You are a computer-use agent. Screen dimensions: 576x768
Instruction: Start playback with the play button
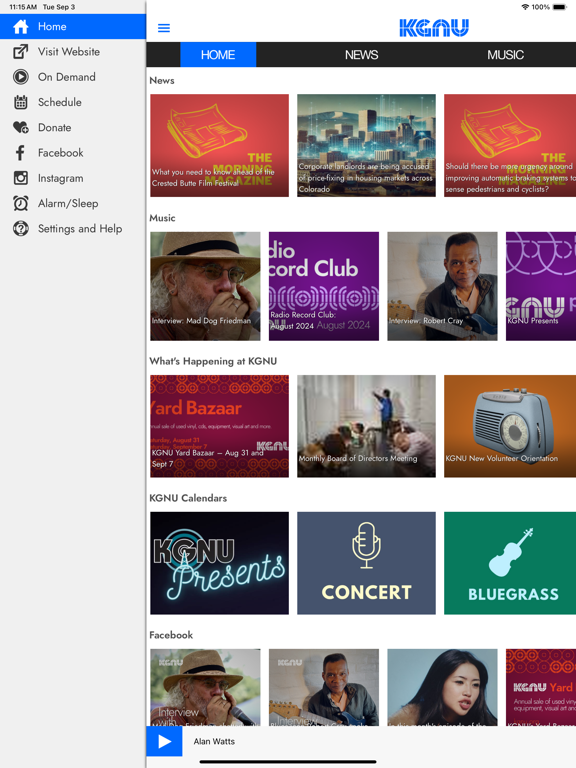click(164, 742)
